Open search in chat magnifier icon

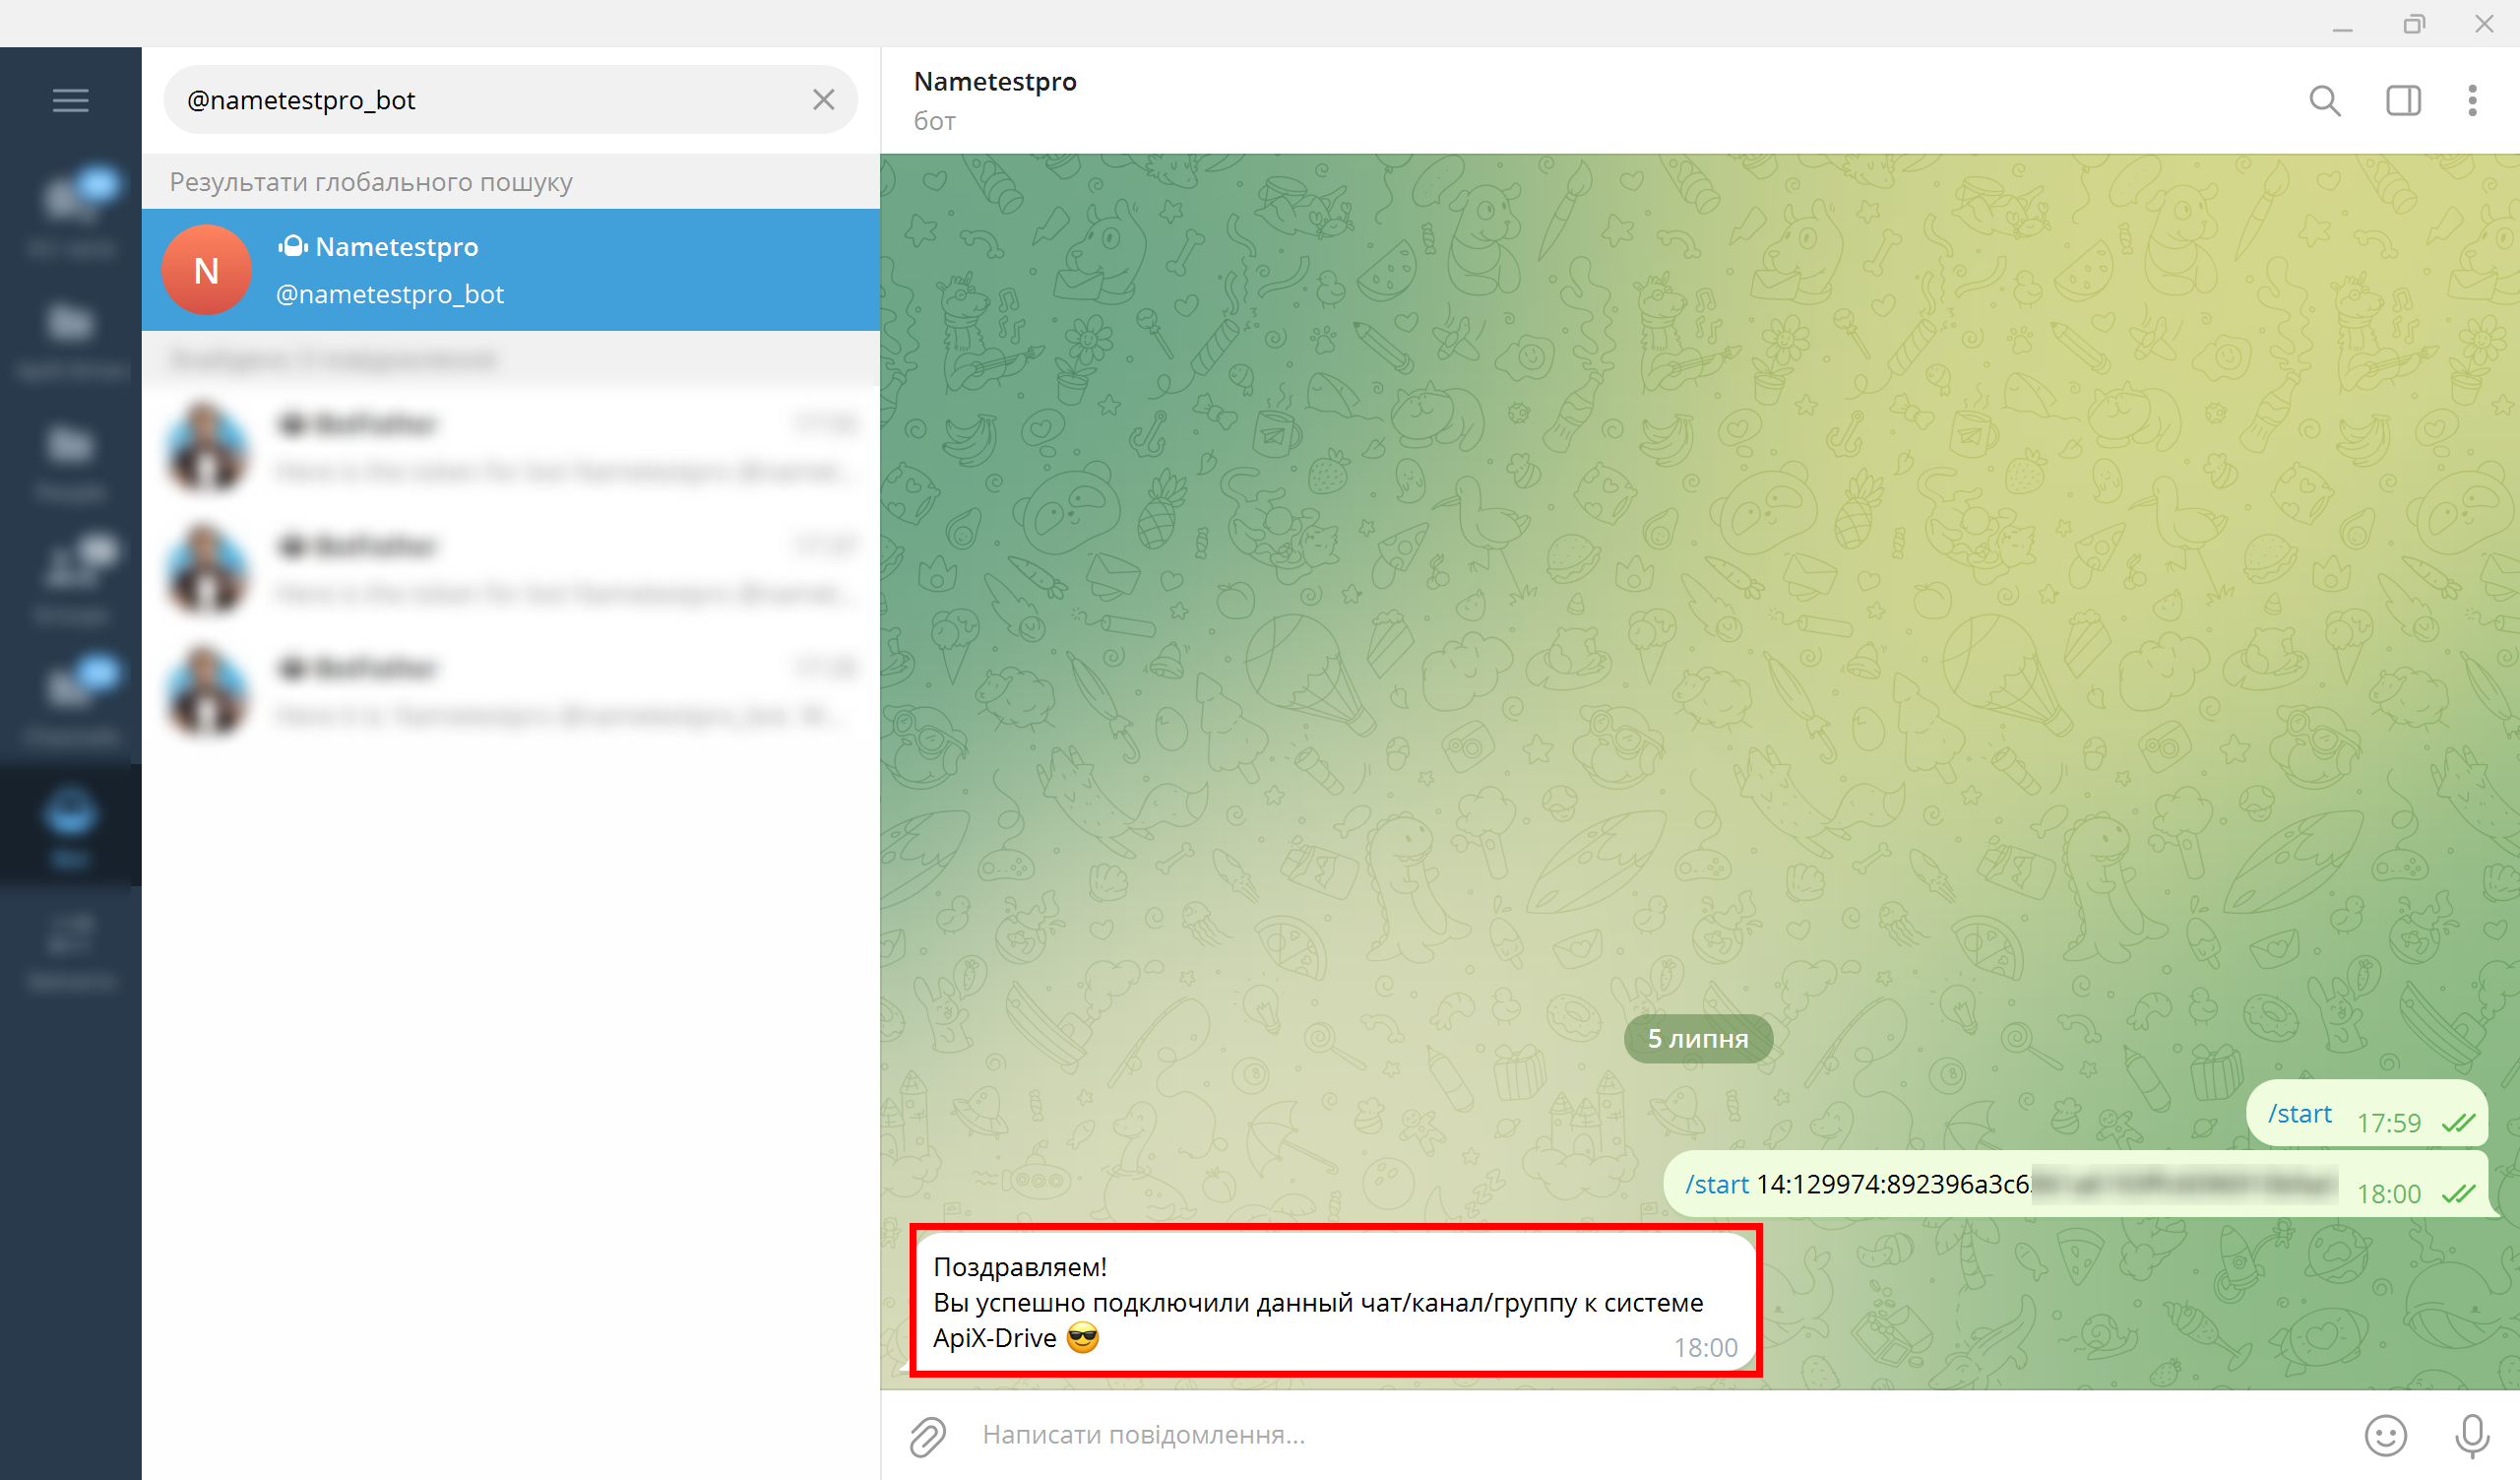tap(2325, 100)
